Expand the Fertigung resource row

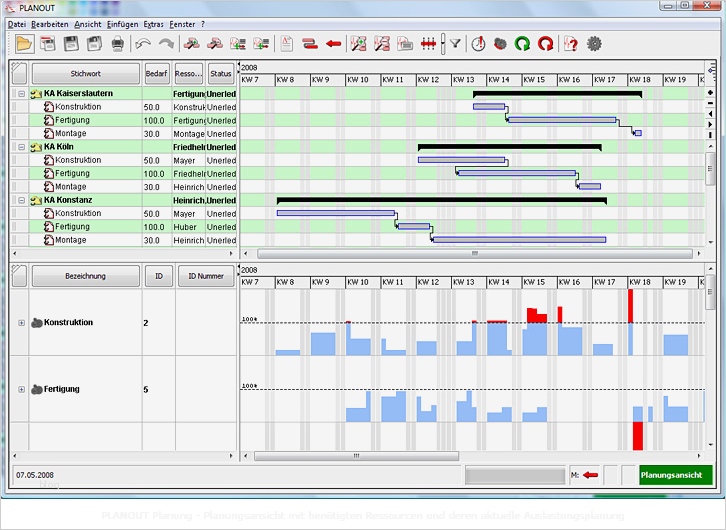click(x=21, y=389)
